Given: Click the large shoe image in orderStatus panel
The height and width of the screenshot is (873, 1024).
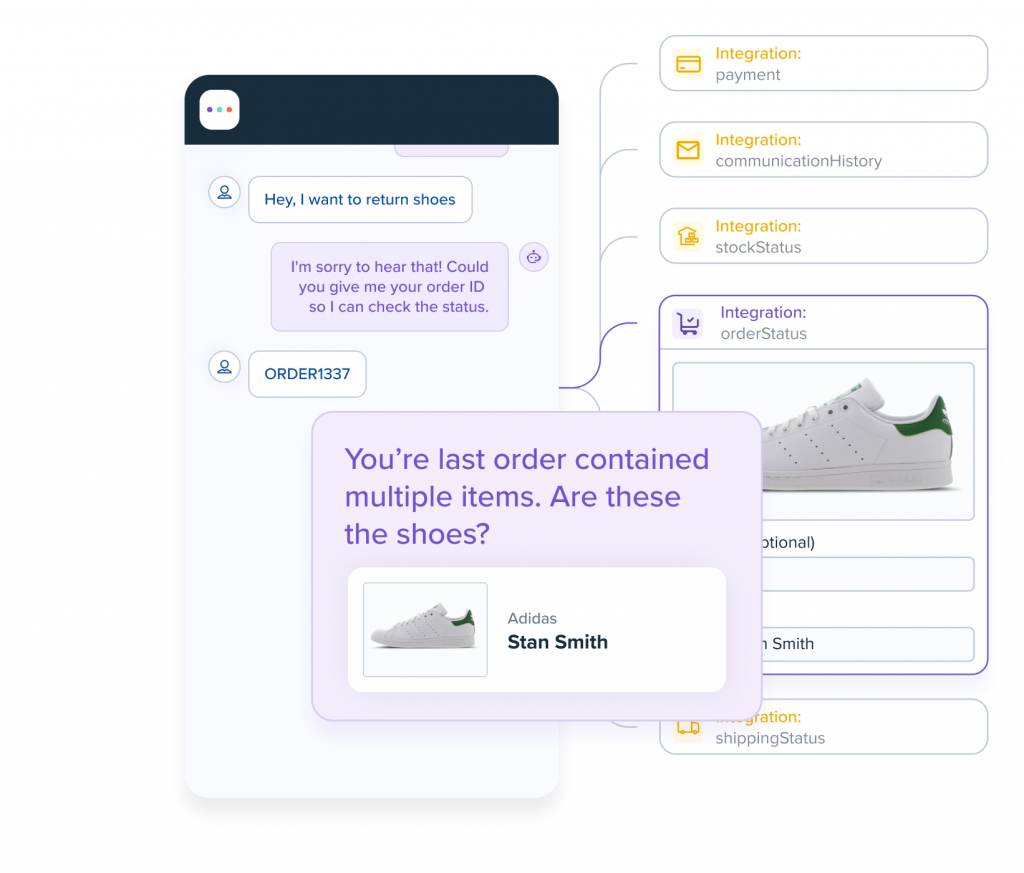Looking at the screenshot, I should point(868,441).
